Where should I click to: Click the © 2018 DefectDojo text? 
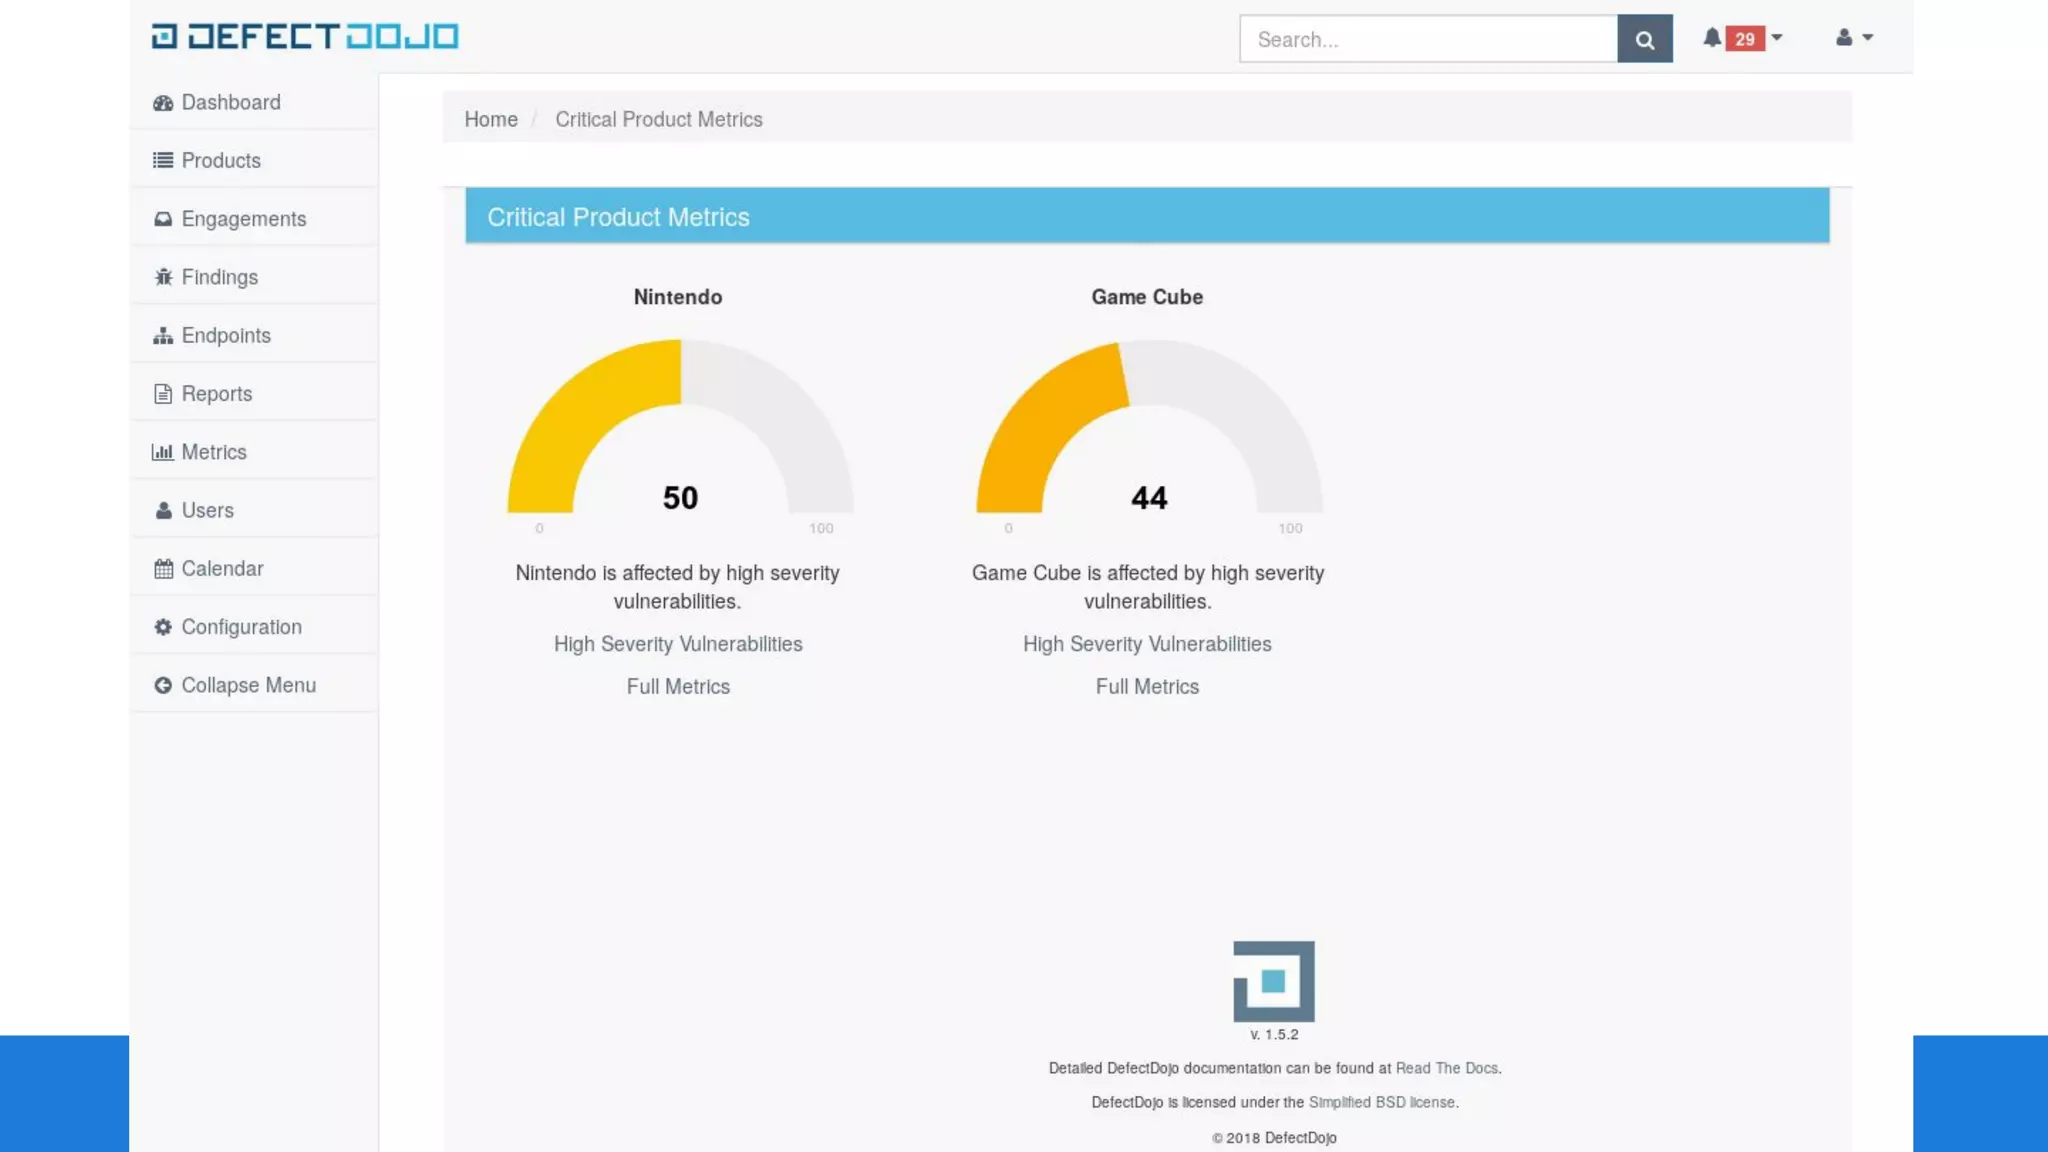click(1274, 1138)
